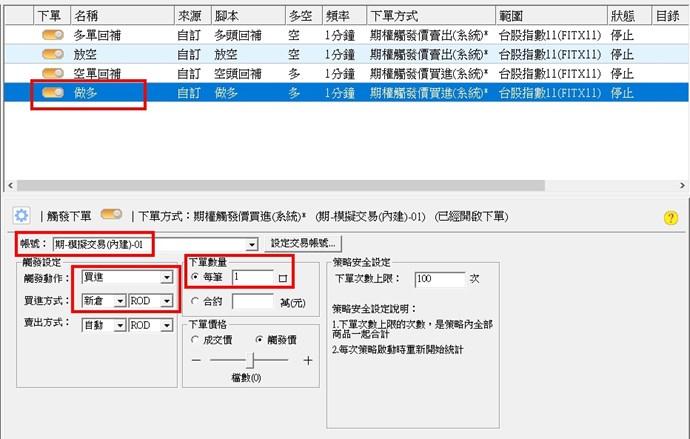
Task: Click the scrollbar right arrow
Action: 682,185
